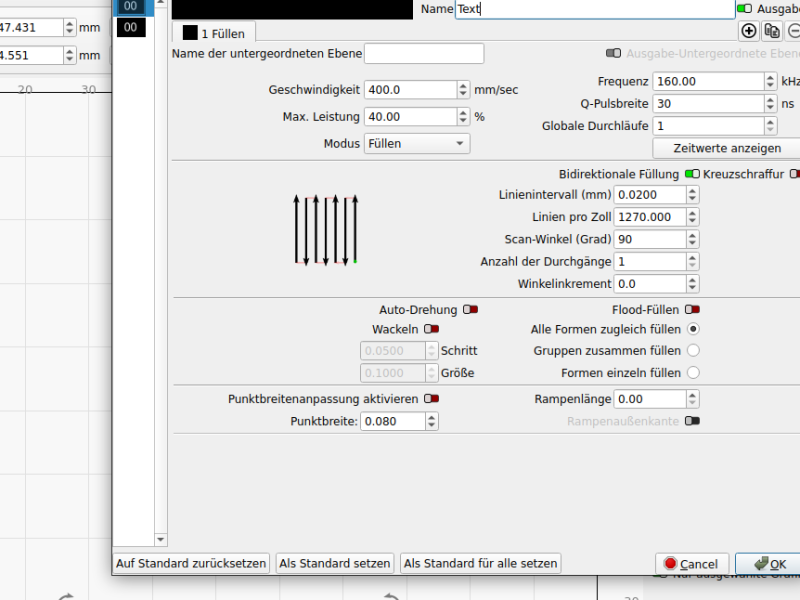This screenshot has width=800, height=600.
Task: Switch to the 1 Füllen tab
Action: pos(214,33)
